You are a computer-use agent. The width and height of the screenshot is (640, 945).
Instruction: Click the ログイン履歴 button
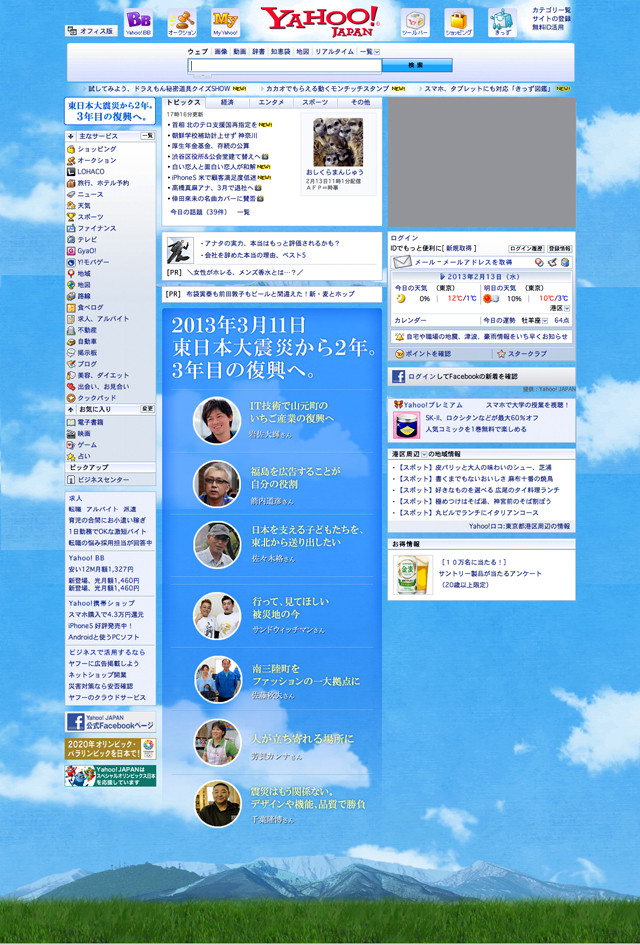point(526,248)
